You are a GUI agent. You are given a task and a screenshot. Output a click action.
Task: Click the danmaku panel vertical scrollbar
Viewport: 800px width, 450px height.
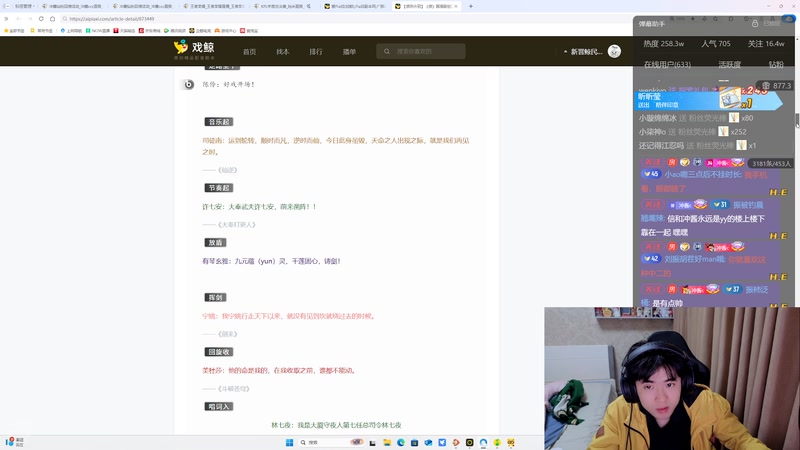coord(797,120)
